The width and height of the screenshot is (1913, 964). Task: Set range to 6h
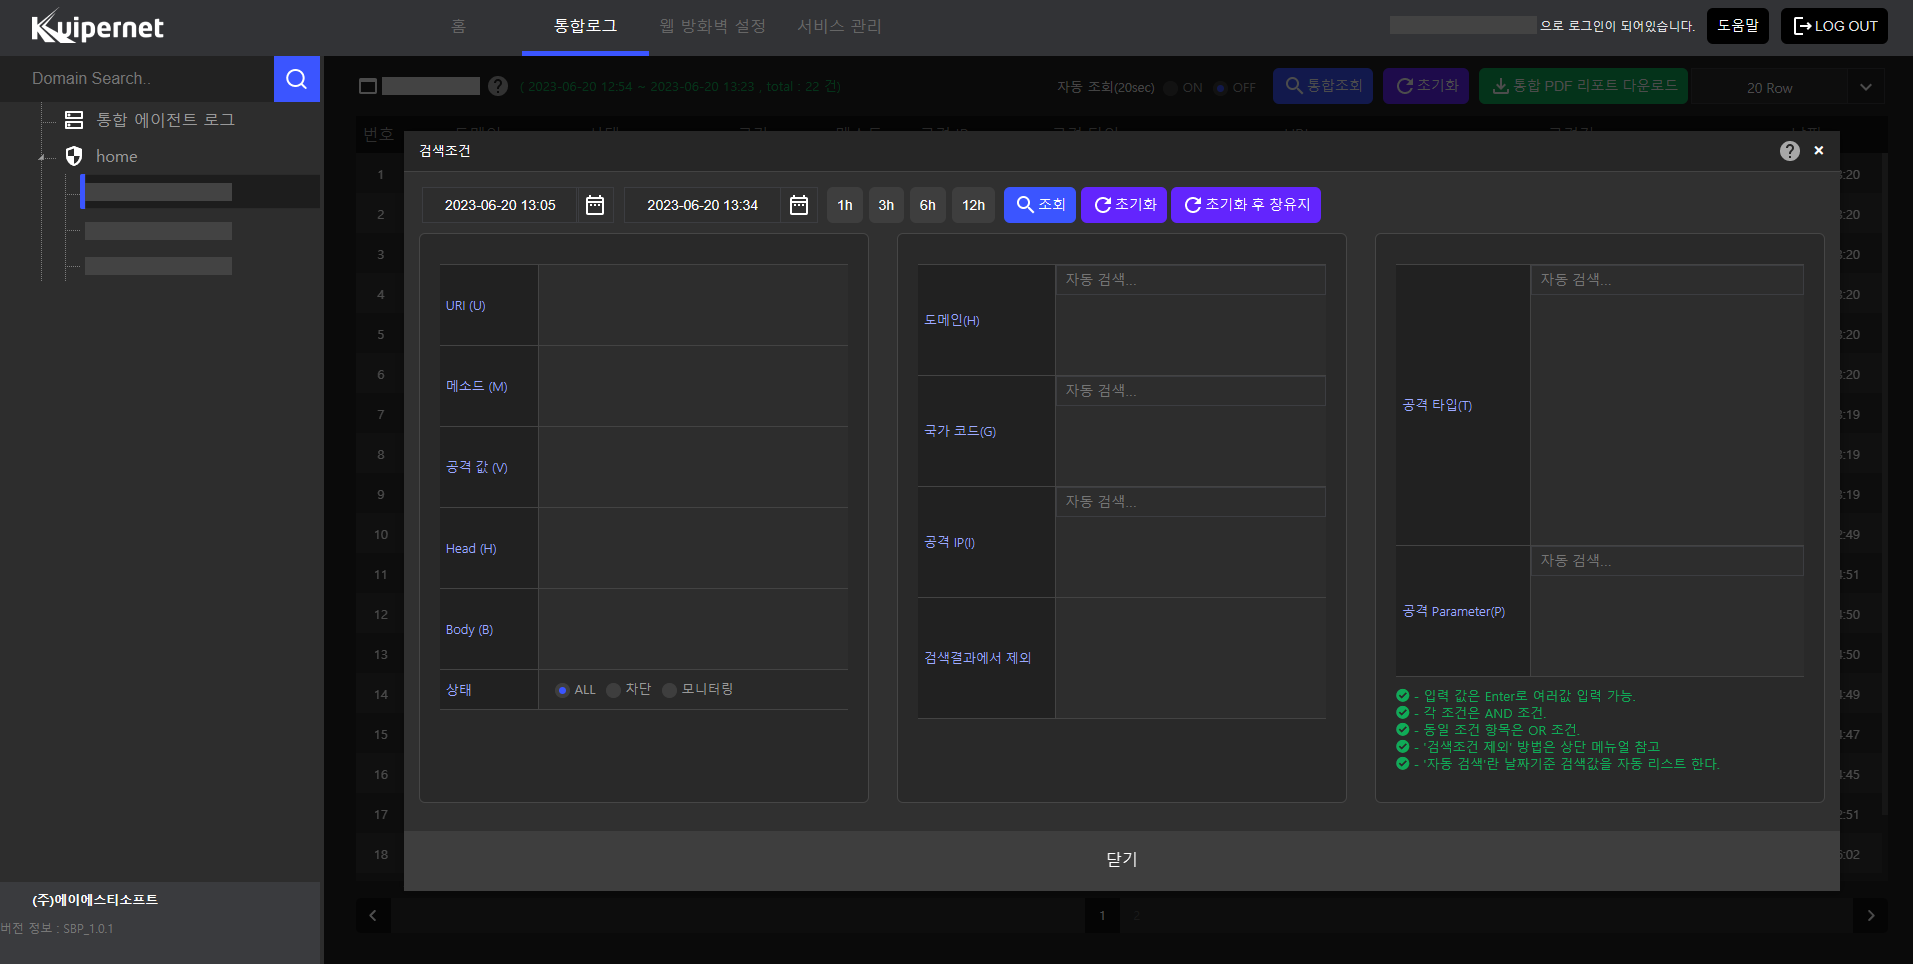[928, 205]
